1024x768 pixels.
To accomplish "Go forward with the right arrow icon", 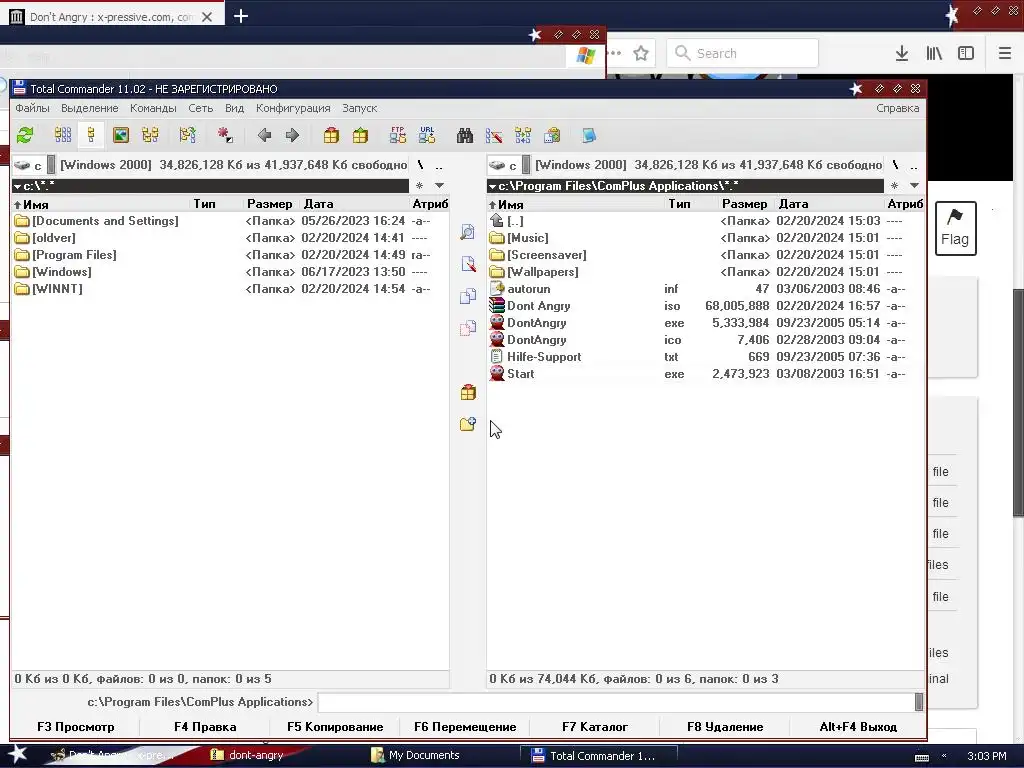I will pyautogui.click(x=292, y=135).
